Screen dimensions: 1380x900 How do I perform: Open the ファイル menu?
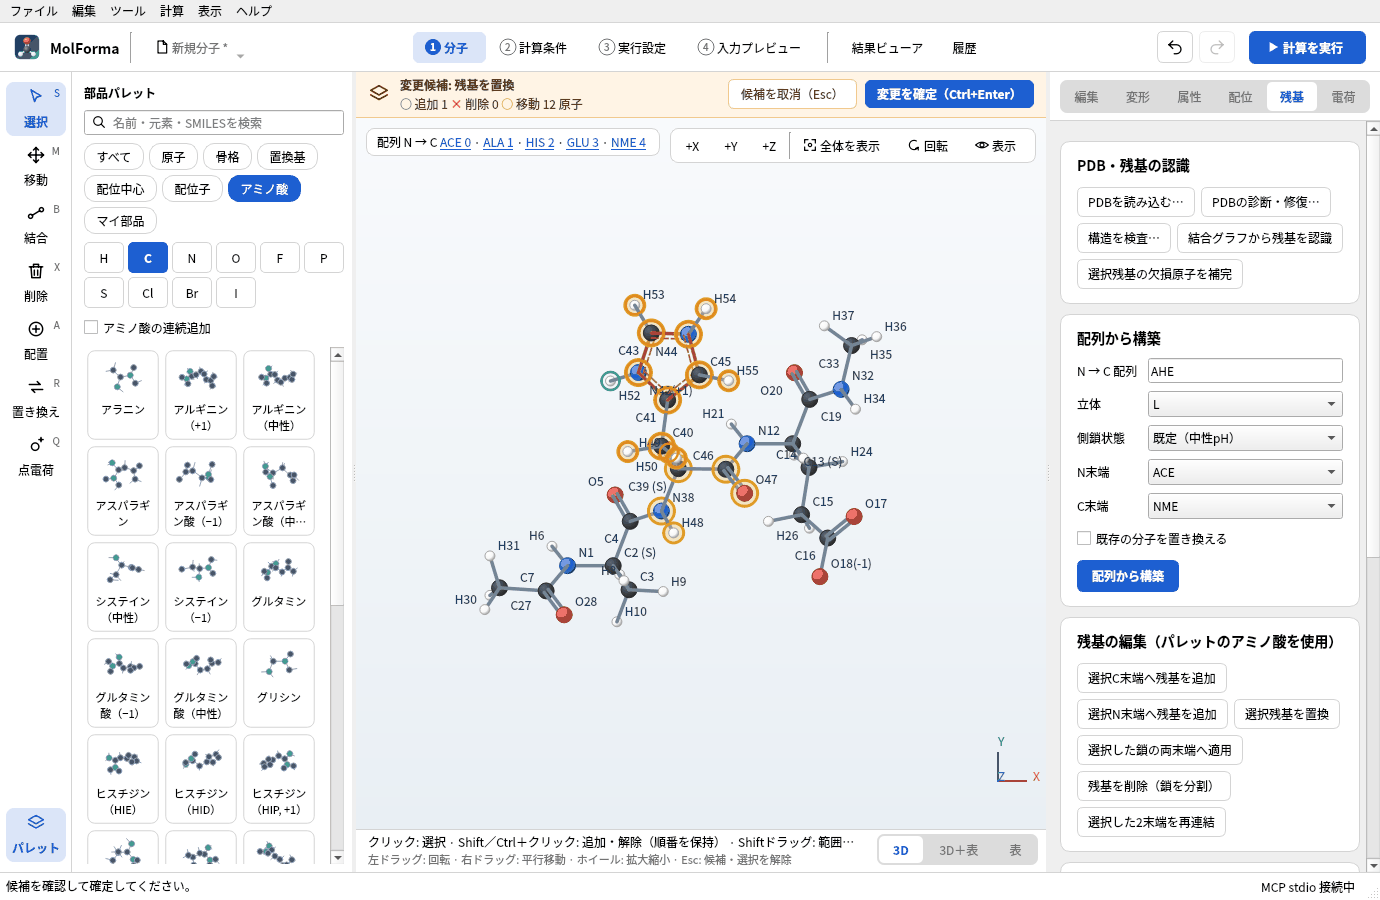tap(34, 11)
